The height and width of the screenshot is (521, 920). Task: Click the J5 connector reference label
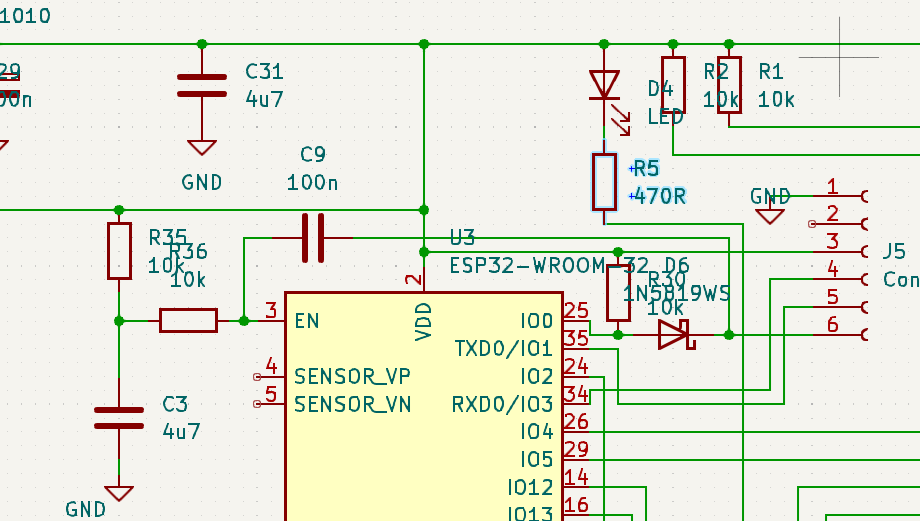pyautogui.click(x=894, y=252)
